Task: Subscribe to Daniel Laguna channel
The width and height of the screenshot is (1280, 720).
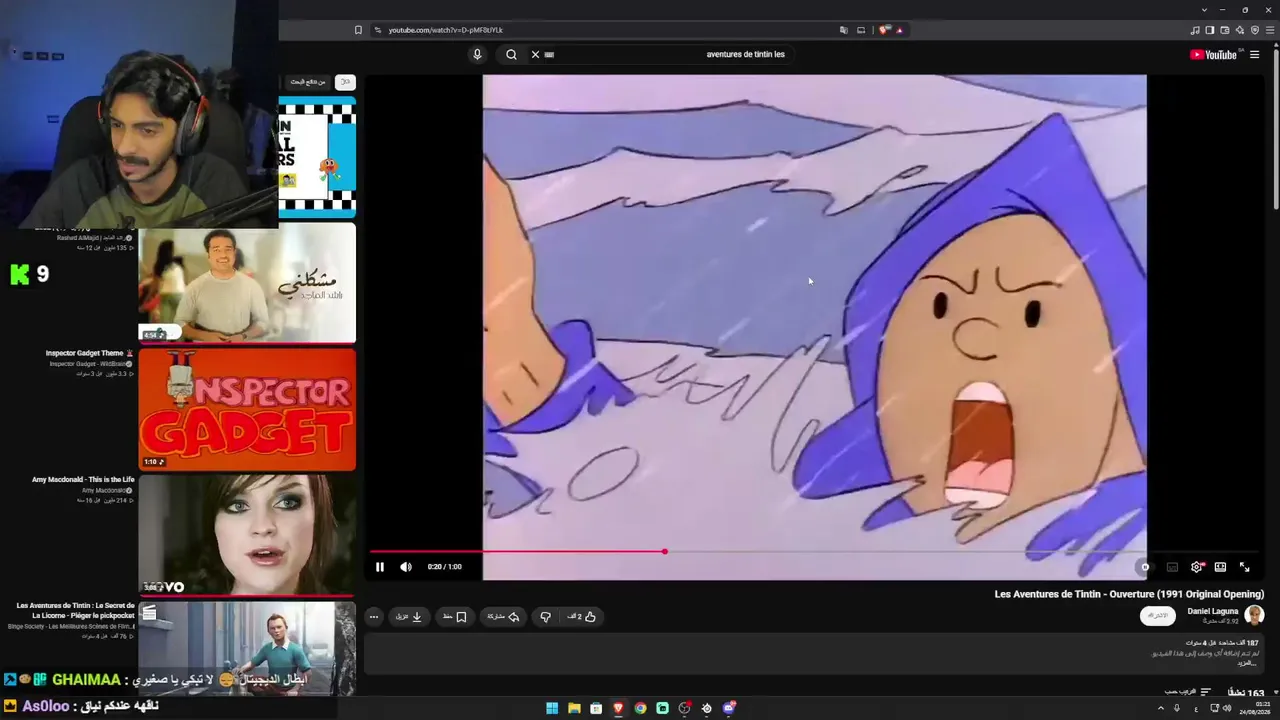Action: tap(1157, 615)
